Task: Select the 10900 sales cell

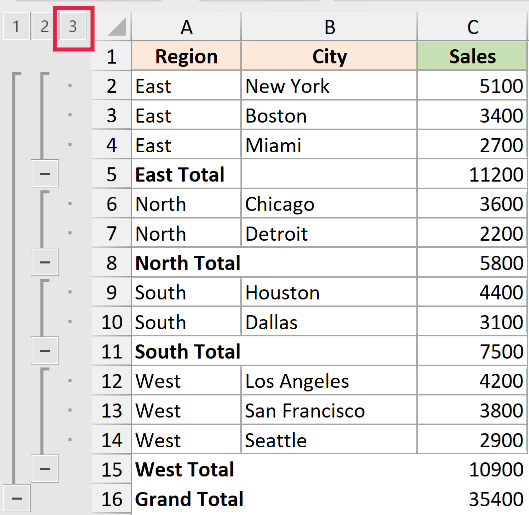Action: (472, 469)
